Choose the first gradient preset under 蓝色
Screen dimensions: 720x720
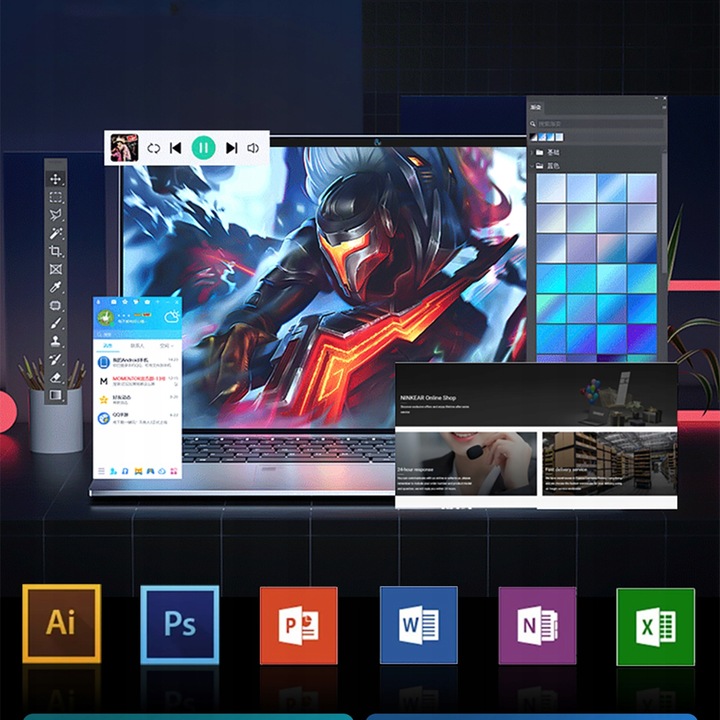coord(551,188)
